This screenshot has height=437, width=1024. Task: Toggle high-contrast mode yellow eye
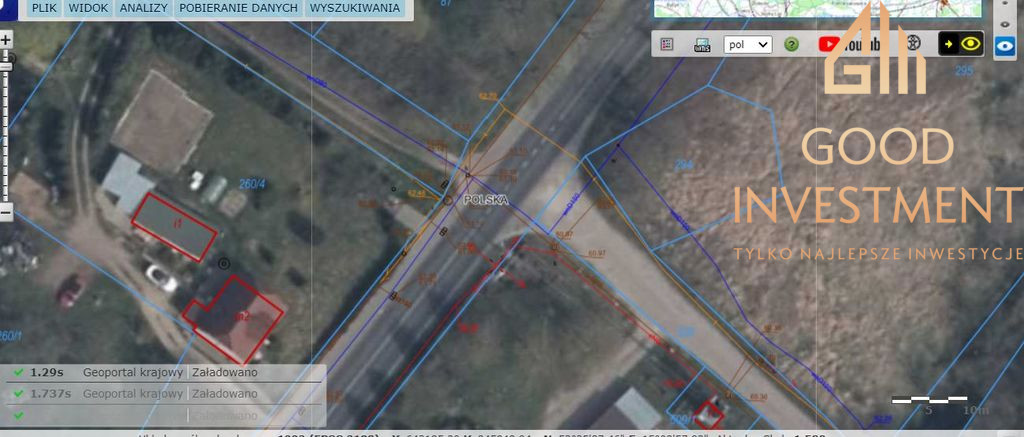click(x=961, y=44)
